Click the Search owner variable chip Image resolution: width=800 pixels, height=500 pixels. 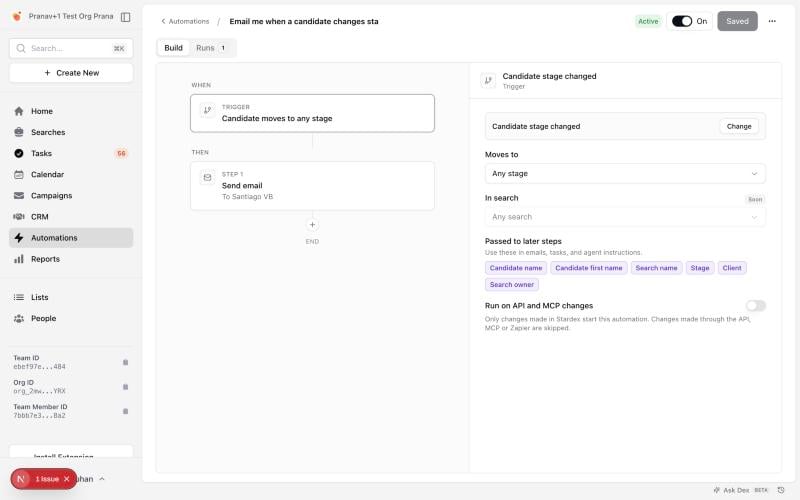pos(512,285)
